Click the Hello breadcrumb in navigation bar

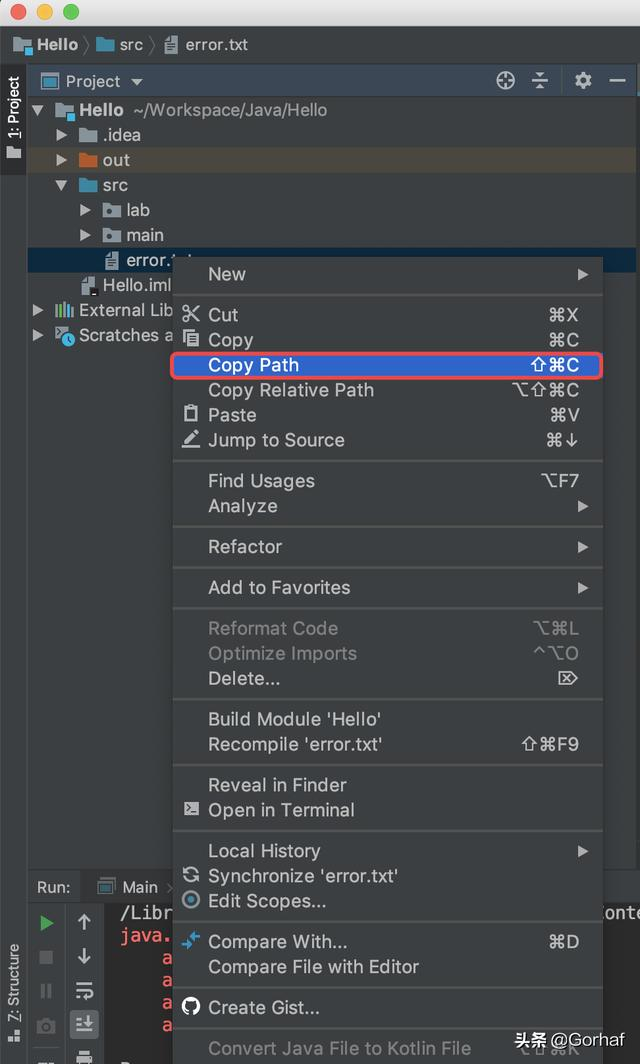click(x=46, y=45)
